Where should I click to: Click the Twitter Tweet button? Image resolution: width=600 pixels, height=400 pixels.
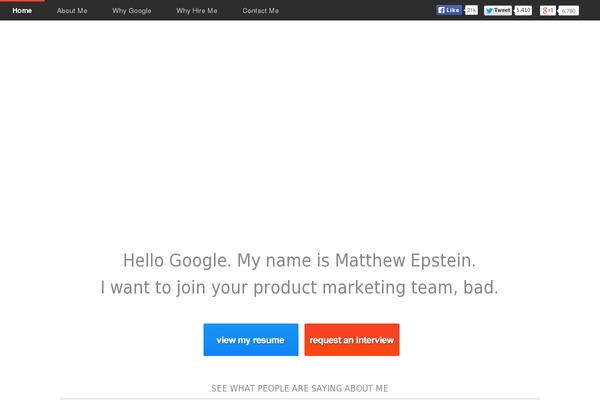pyautogui.click(x=498, y=10)
